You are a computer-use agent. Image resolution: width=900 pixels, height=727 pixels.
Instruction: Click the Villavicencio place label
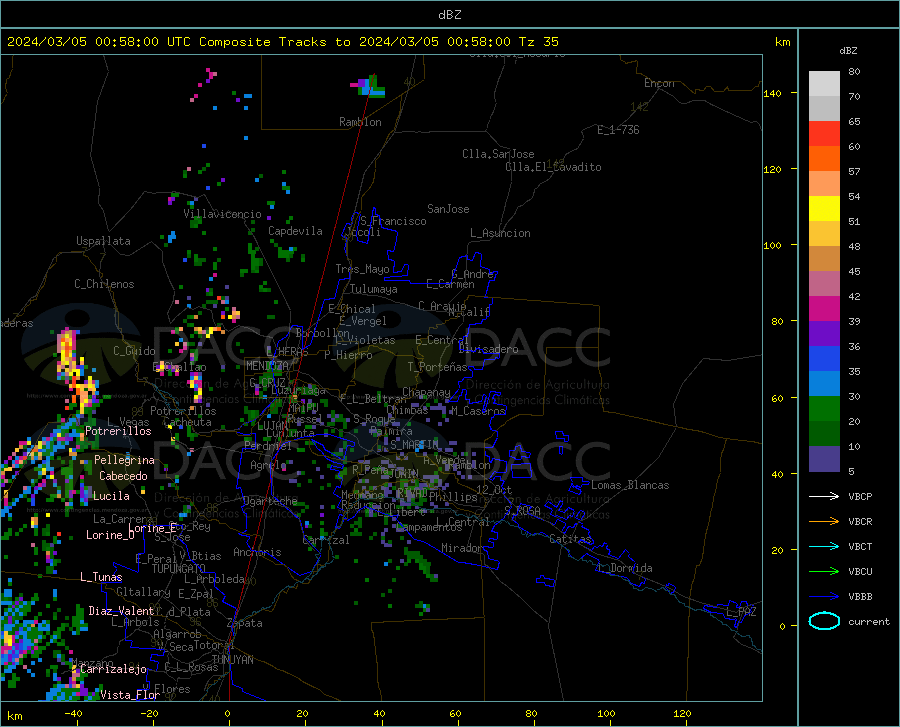[x=222, y=214]
